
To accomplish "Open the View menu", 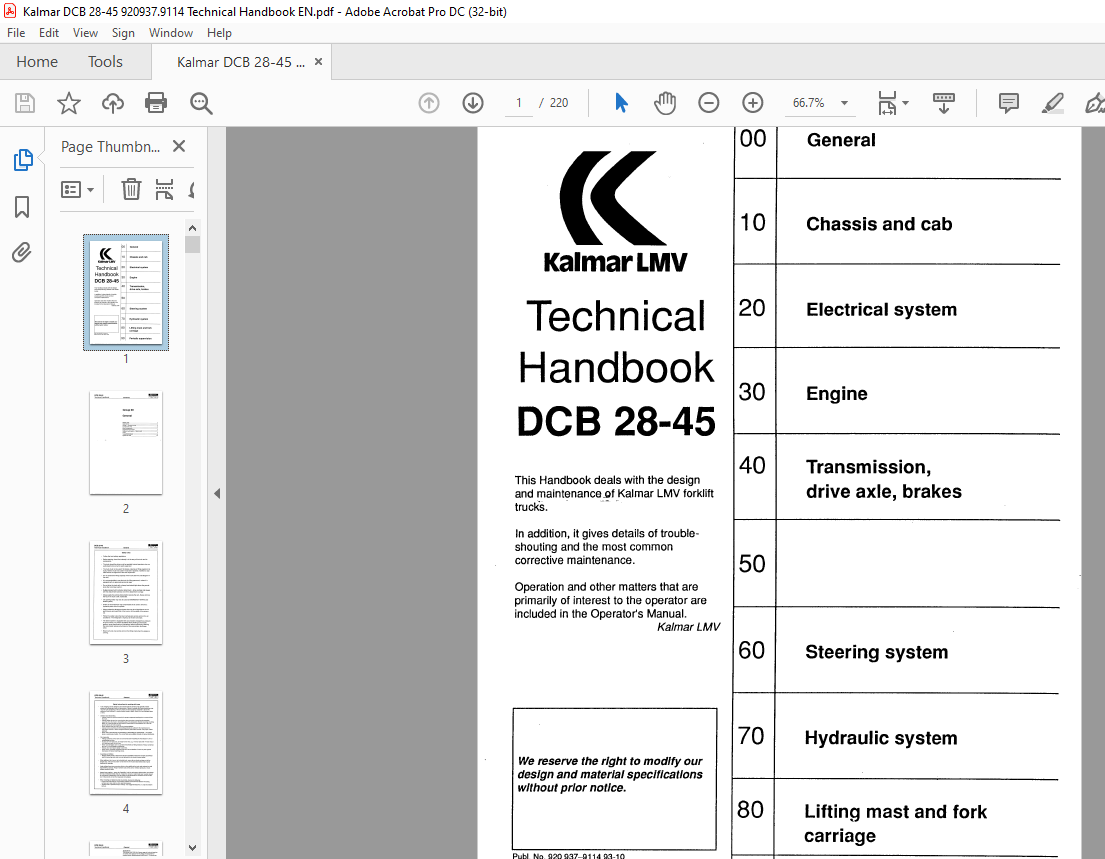I will (85, 32).
